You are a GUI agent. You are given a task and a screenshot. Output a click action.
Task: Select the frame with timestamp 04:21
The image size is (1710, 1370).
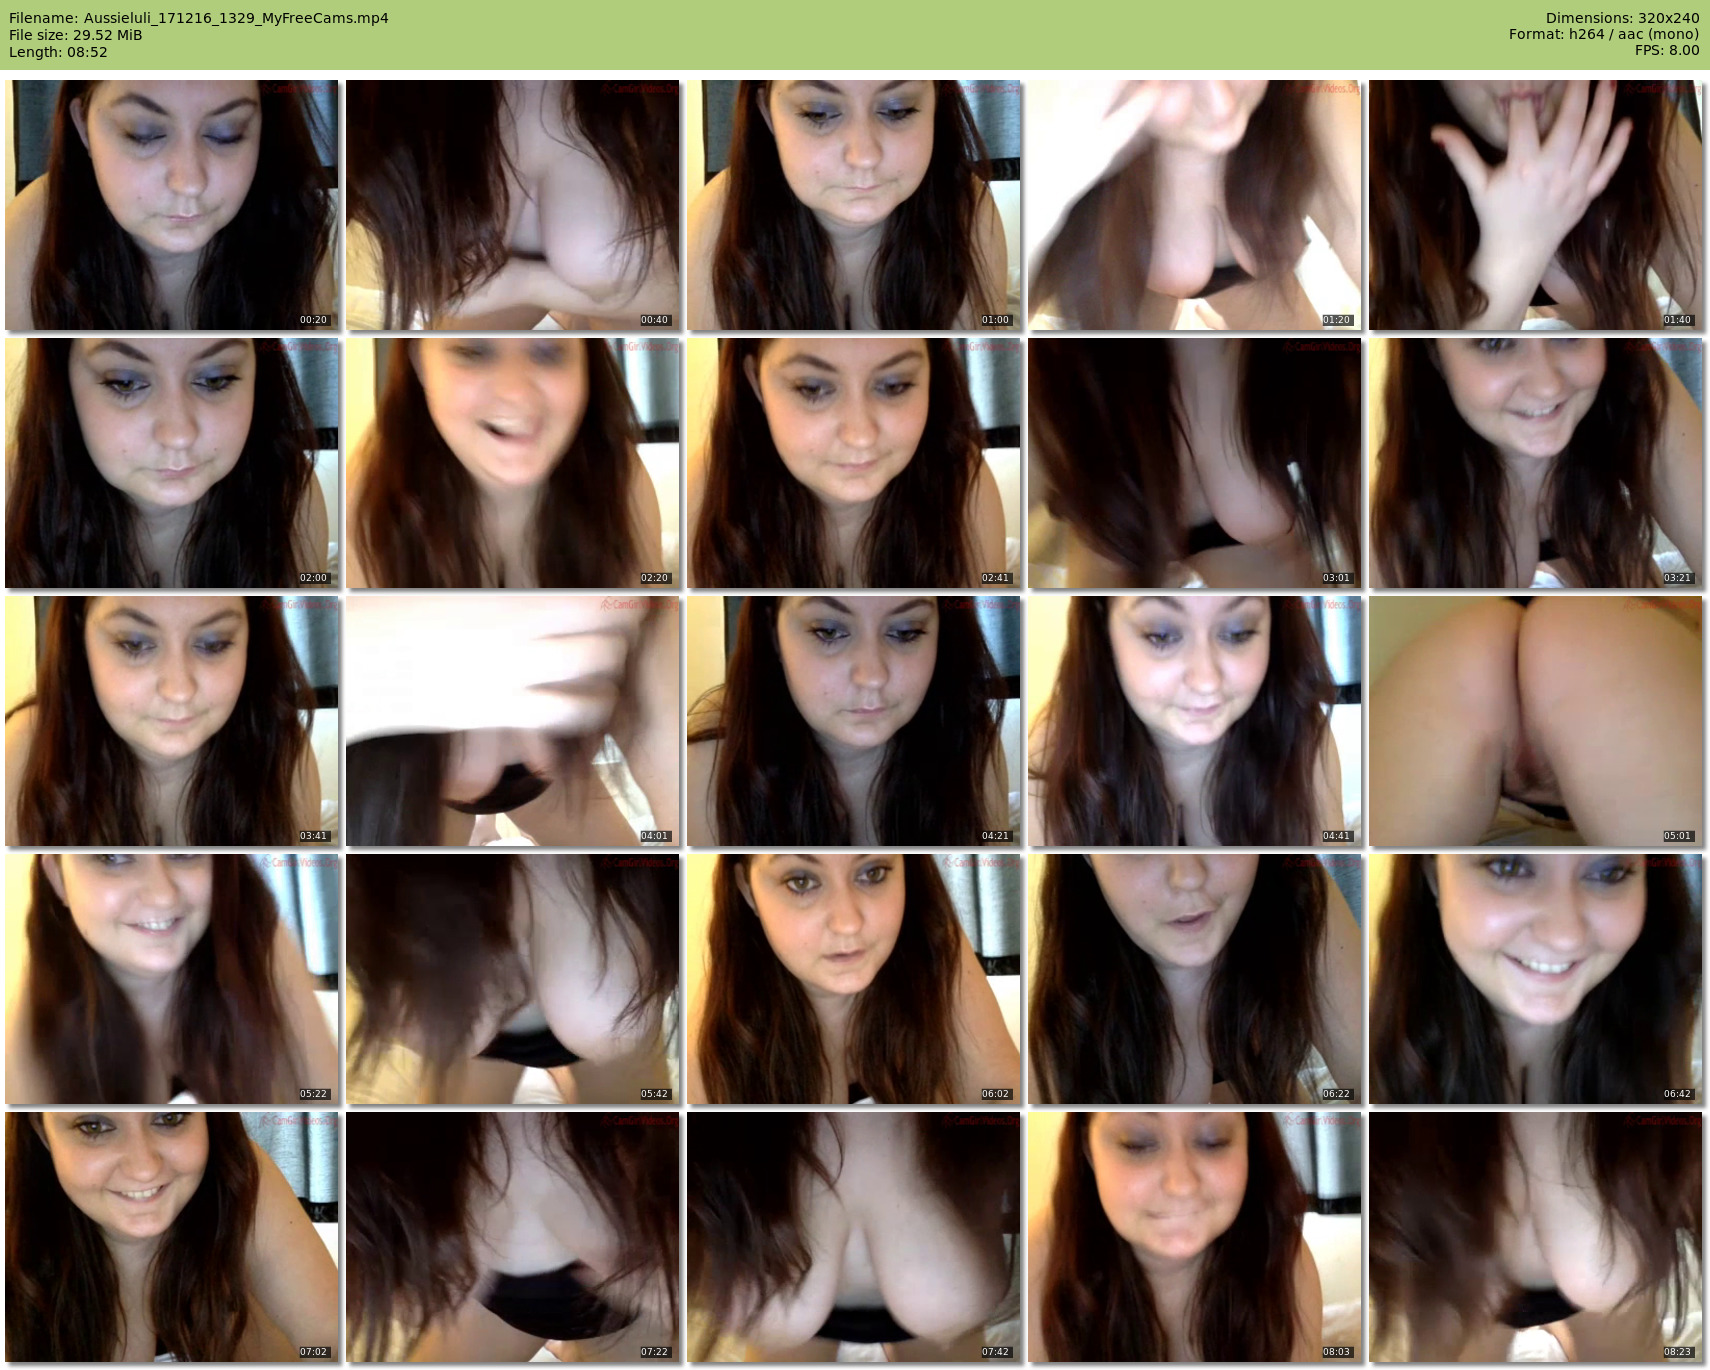853,721
